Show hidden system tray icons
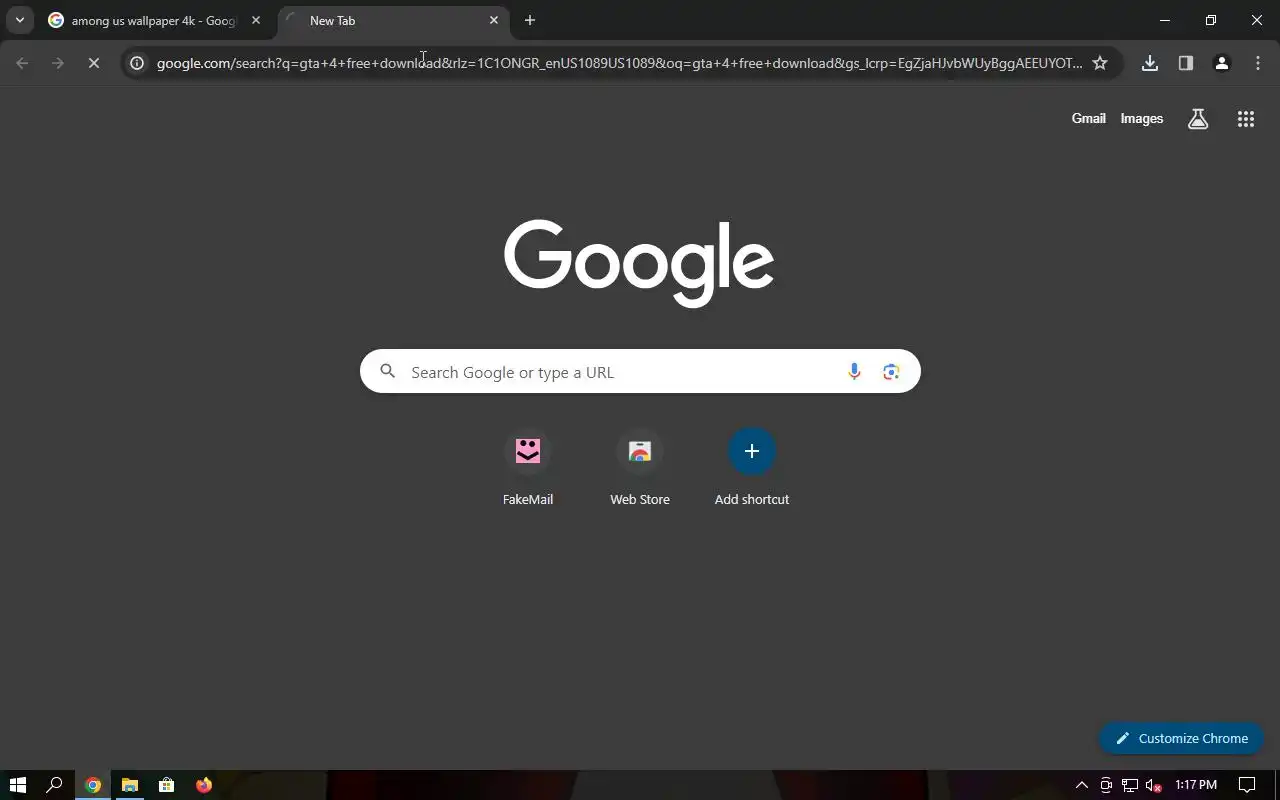Viewport: 1280px width, 800px height. coord(1081,785)
